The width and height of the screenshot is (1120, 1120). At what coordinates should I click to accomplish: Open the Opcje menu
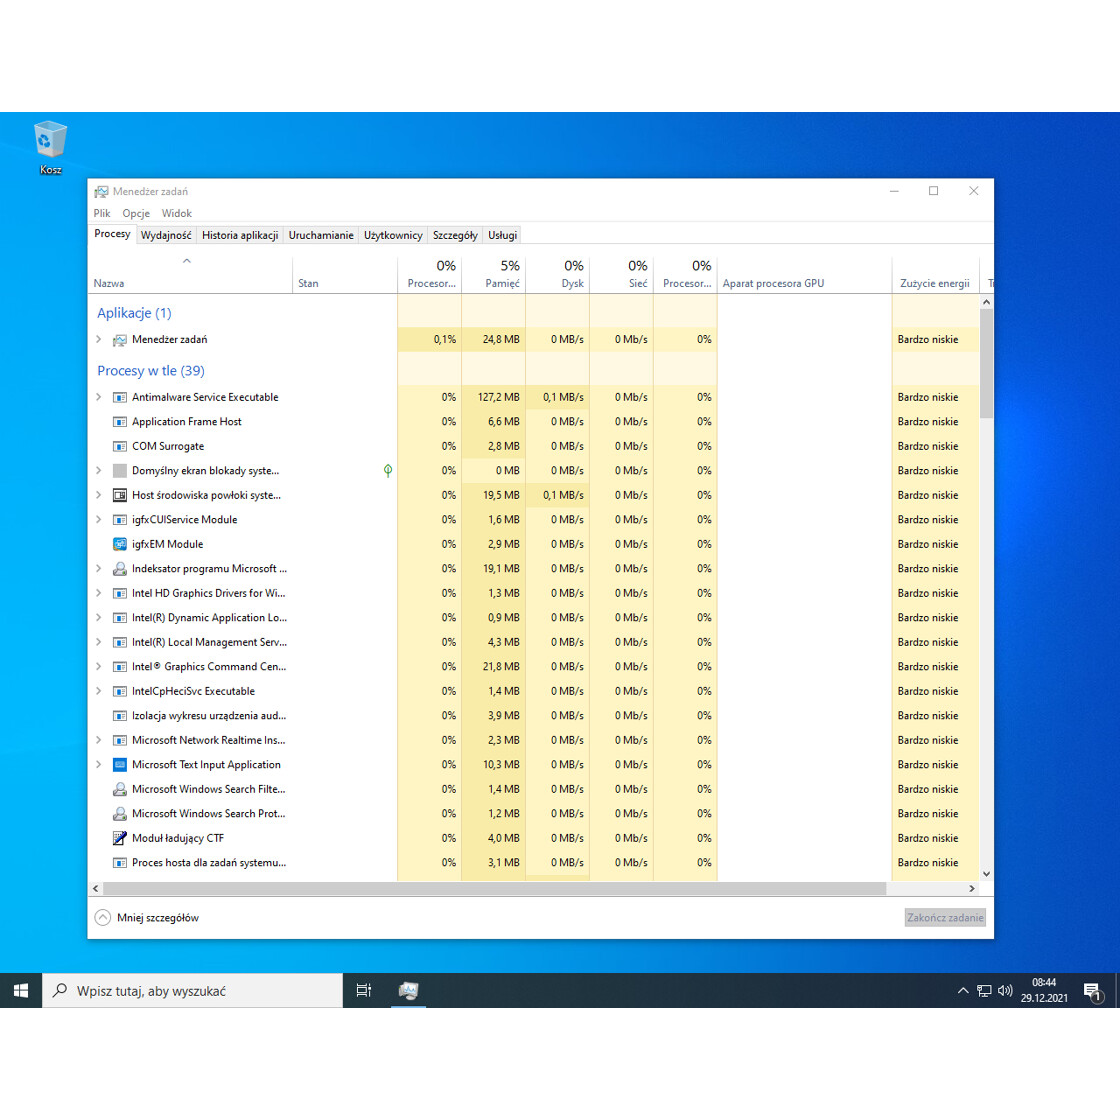135,212
